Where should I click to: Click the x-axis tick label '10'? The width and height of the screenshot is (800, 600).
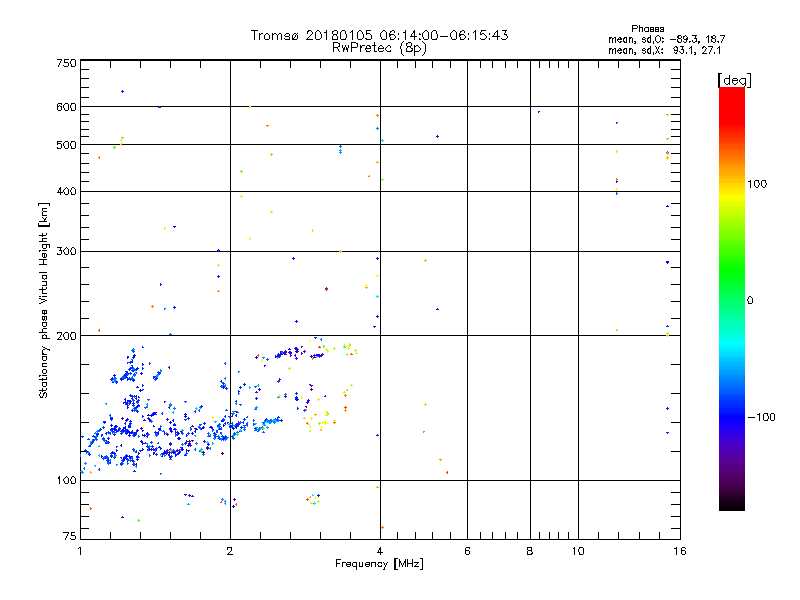point(578,551)
